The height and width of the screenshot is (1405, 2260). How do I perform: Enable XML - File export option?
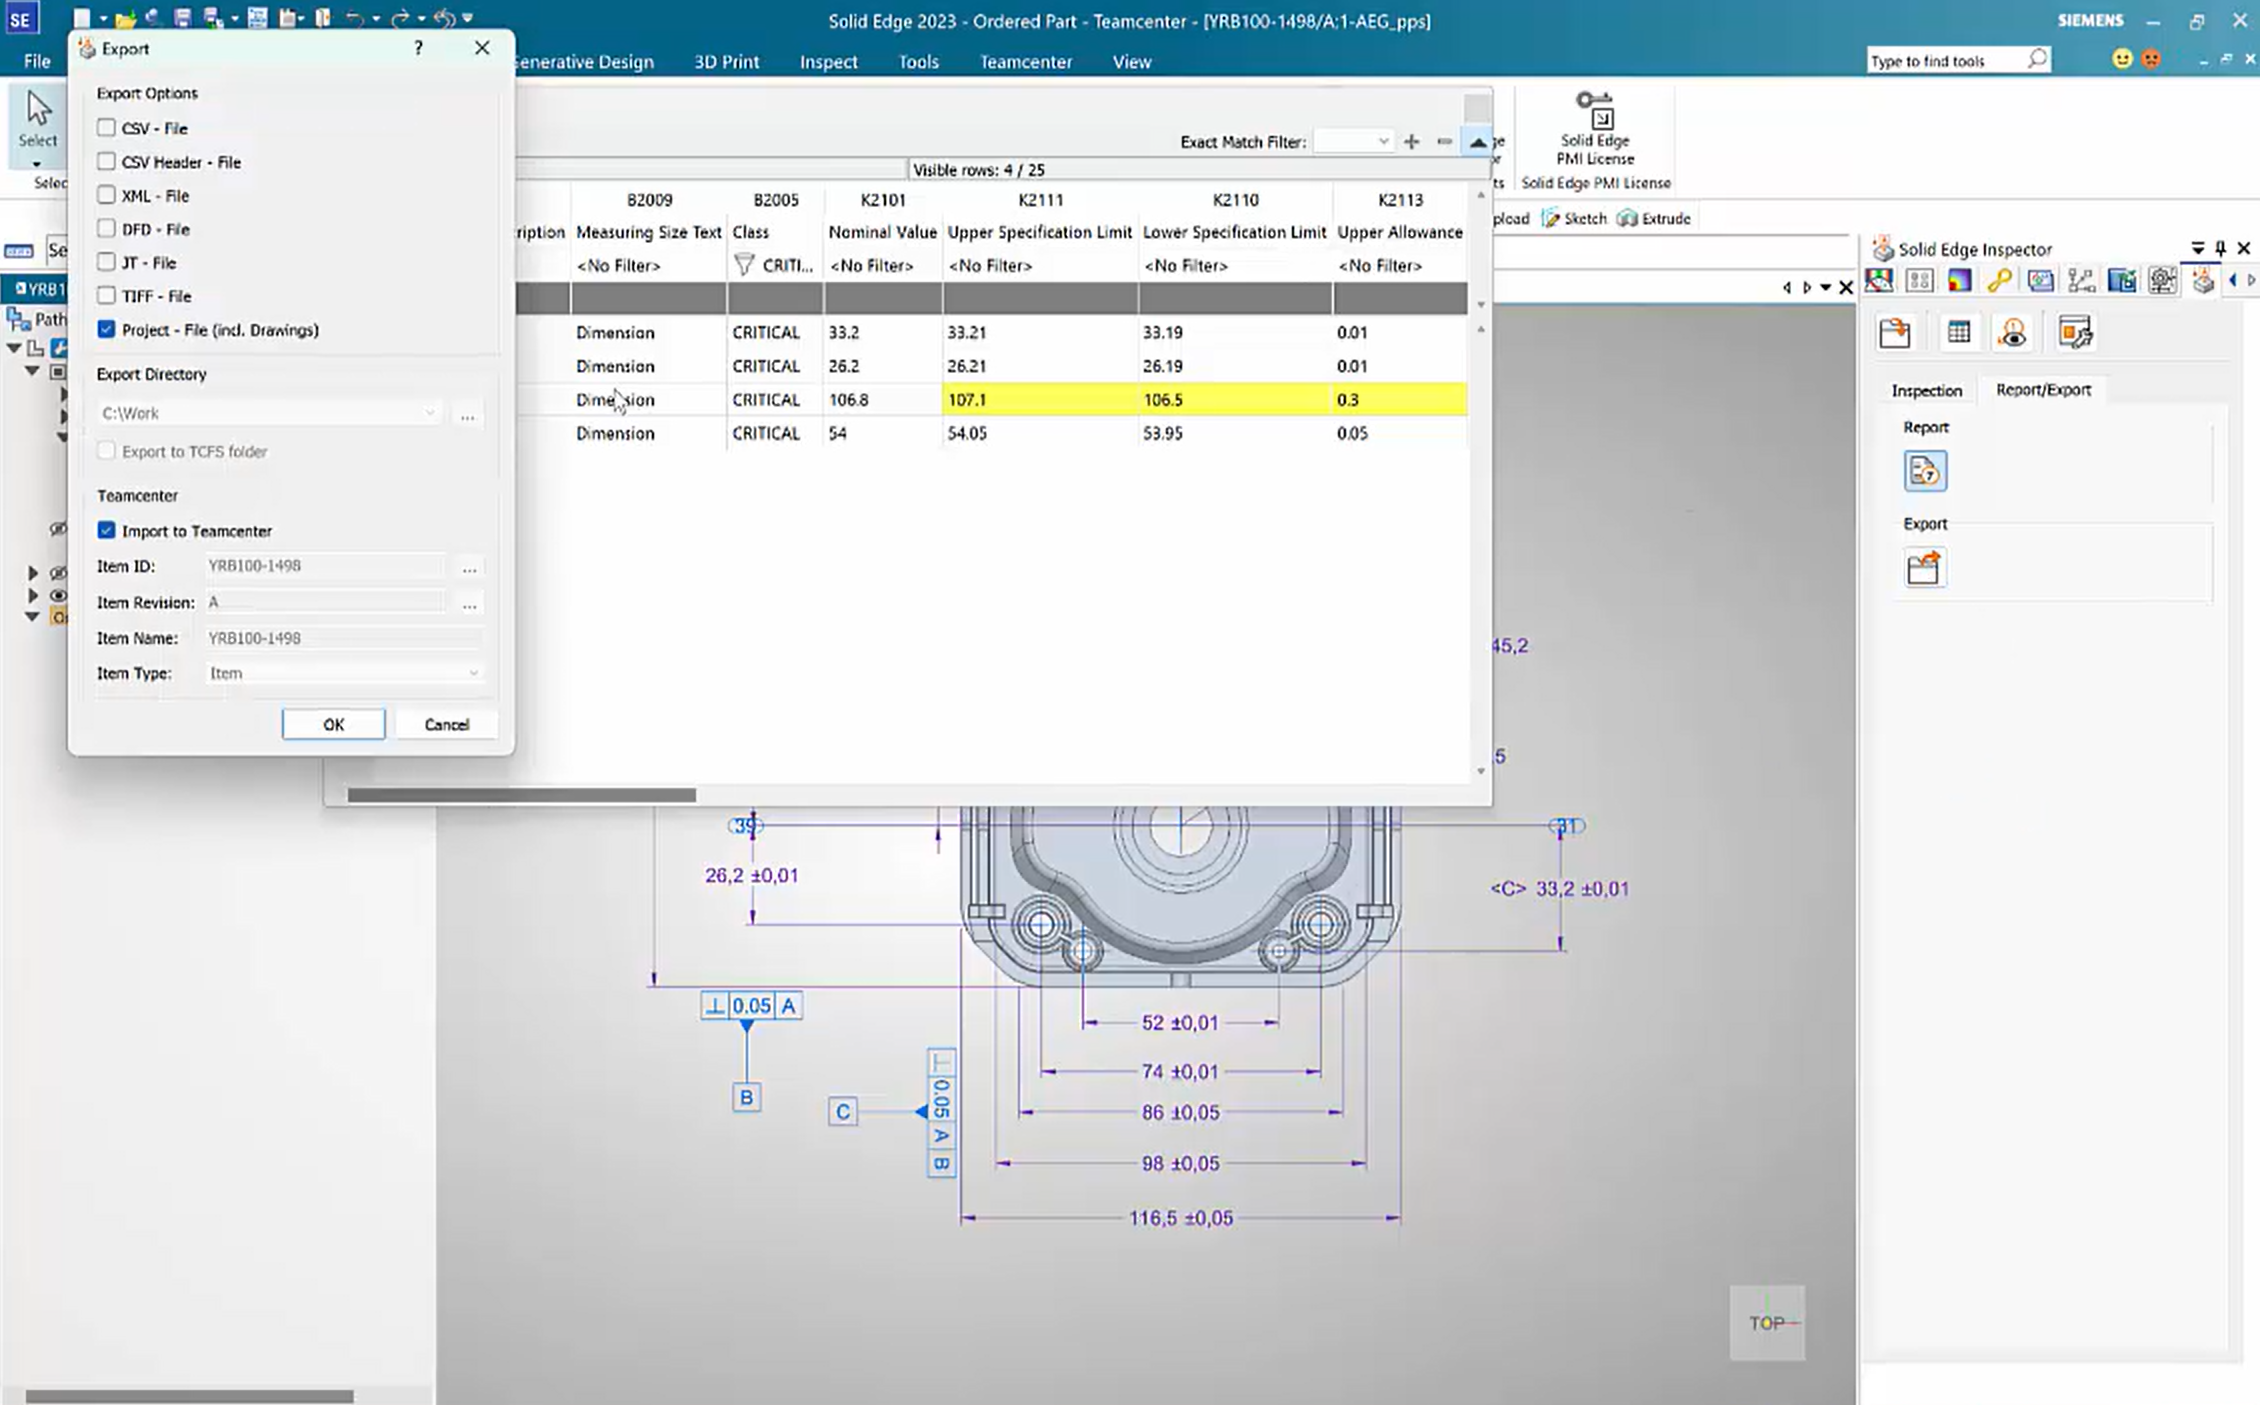click(106, 195)
